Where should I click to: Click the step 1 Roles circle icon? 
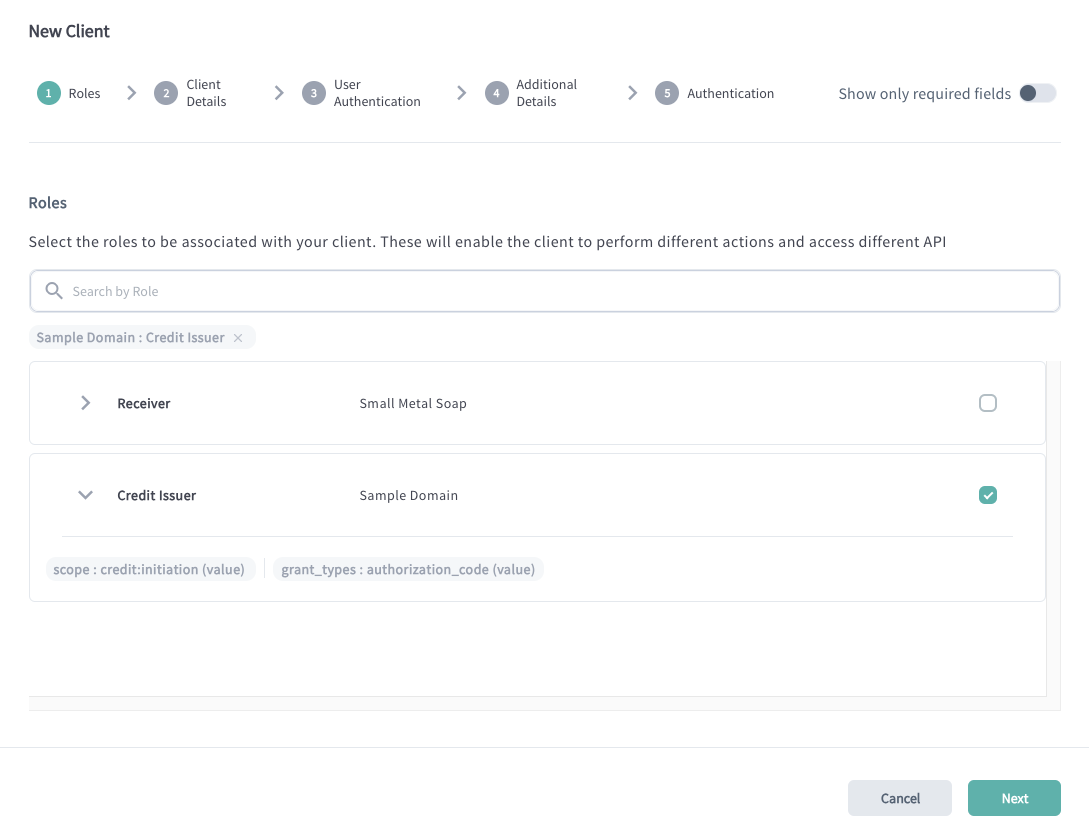click(48, 92)
